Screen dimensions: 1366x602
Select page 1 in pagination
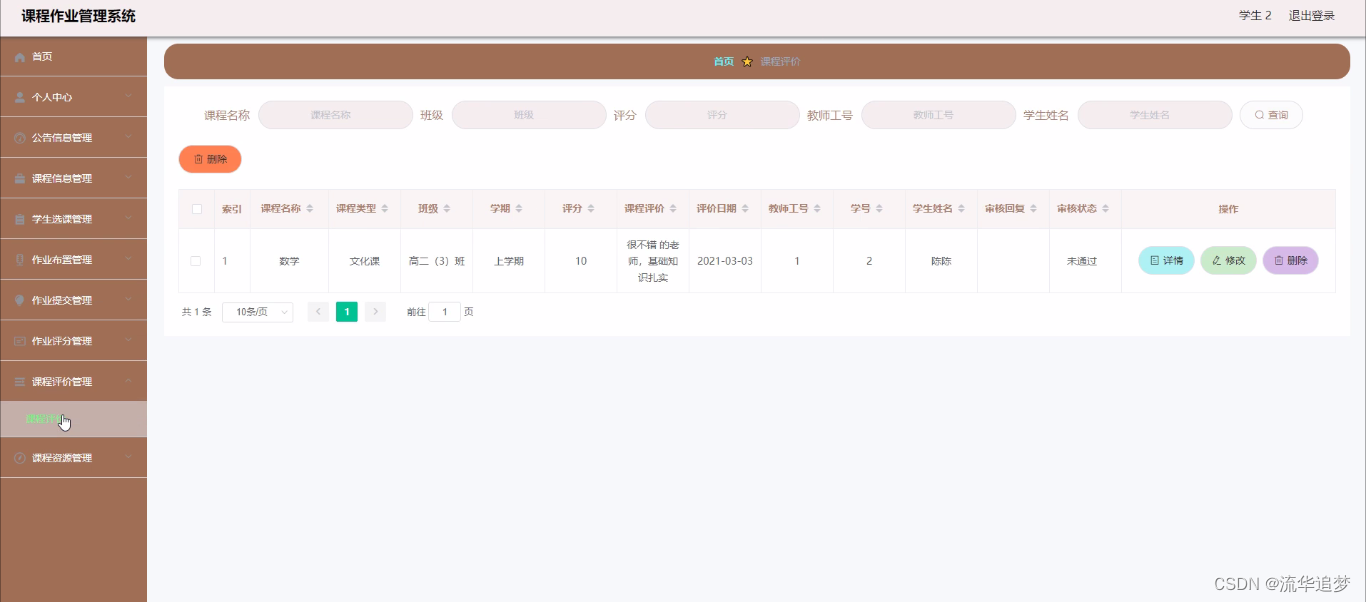tap(347, 312)
